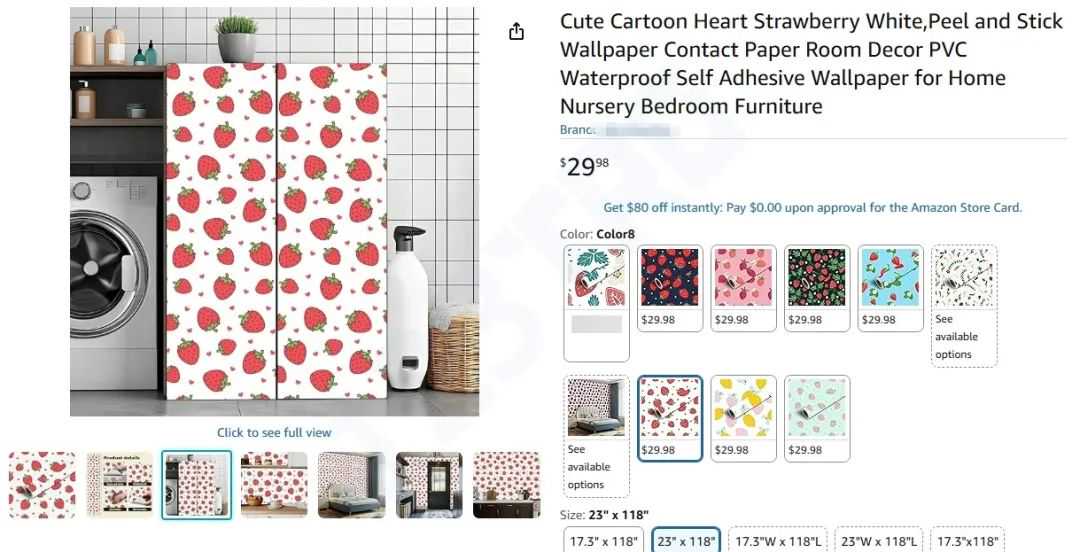Viewport: 1080px width, 552px height.
Task: Click the share icon beside the product image
Action: point(517,32)
